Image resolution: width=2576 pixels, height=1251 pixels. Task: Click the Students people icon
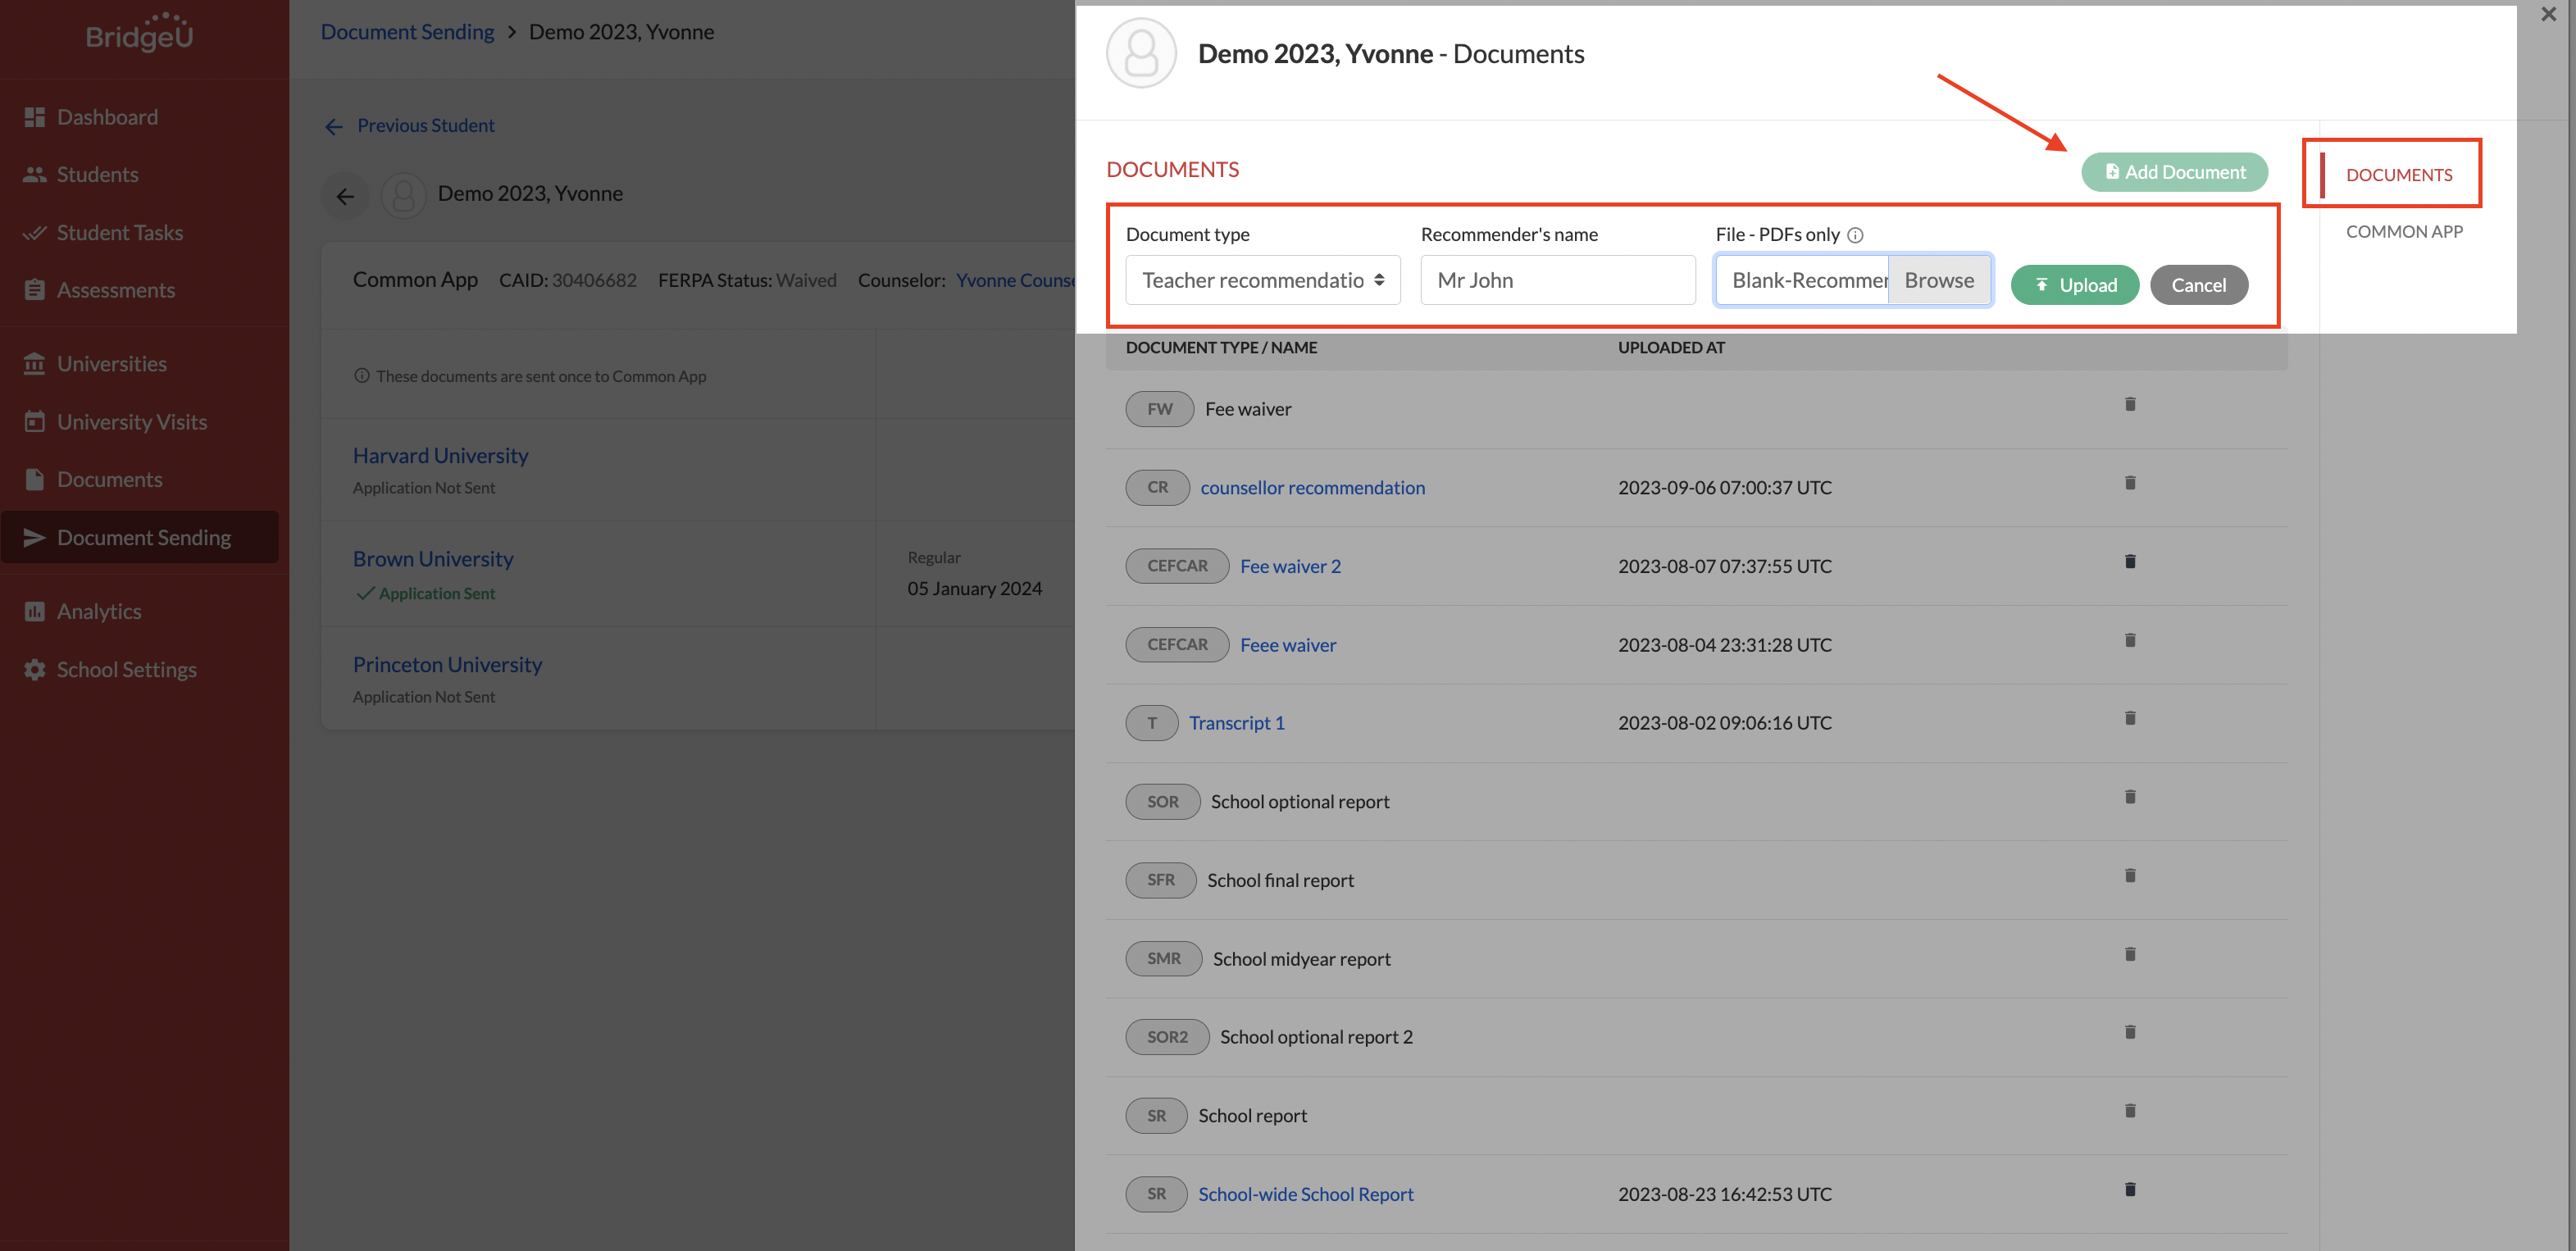[x=35, y=174]
